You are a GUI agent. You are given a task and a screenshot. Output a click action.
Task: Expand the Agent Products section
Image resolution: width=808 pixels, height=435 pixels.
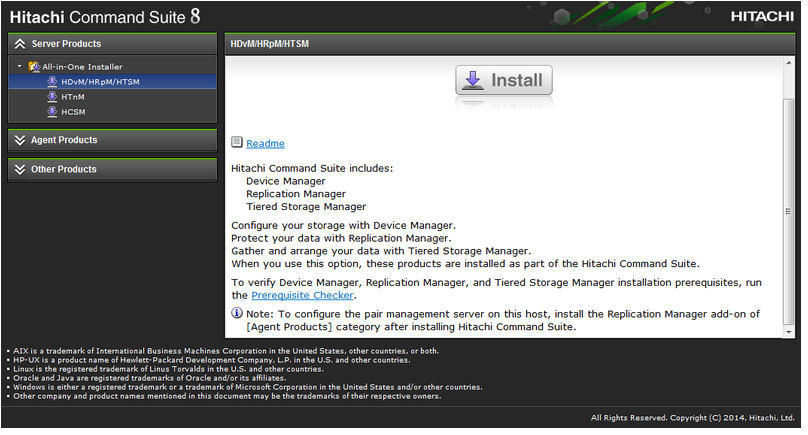tap(112, 140)
